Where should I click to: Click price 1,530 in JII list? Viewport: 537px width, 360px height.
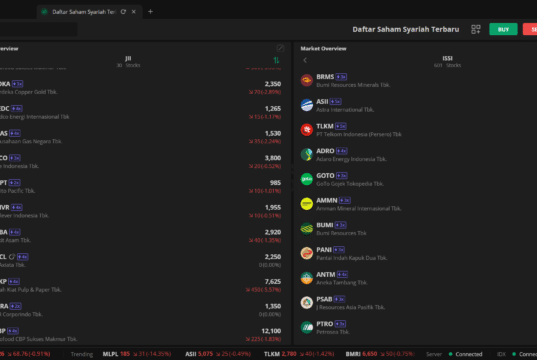[x=273, y=133]
